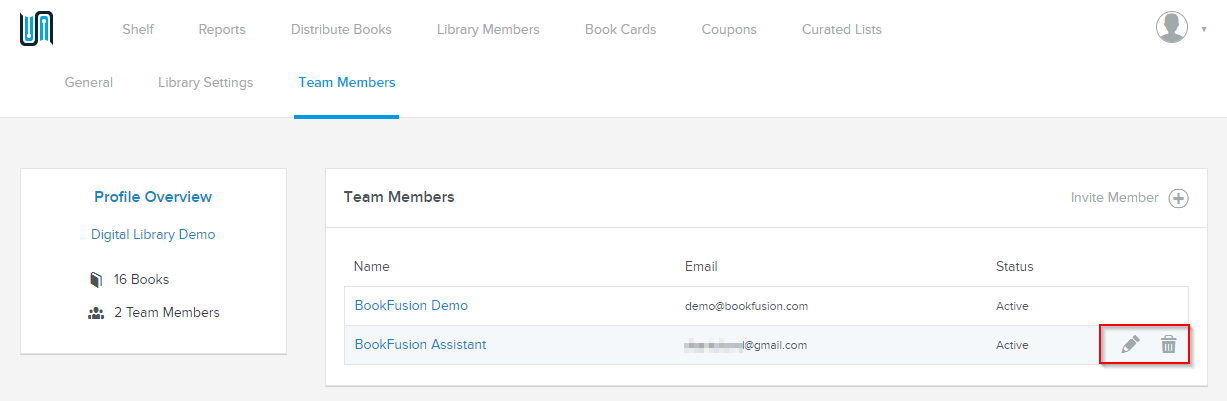
Task: Switch to the General tab
Action: tap(89, 82)
